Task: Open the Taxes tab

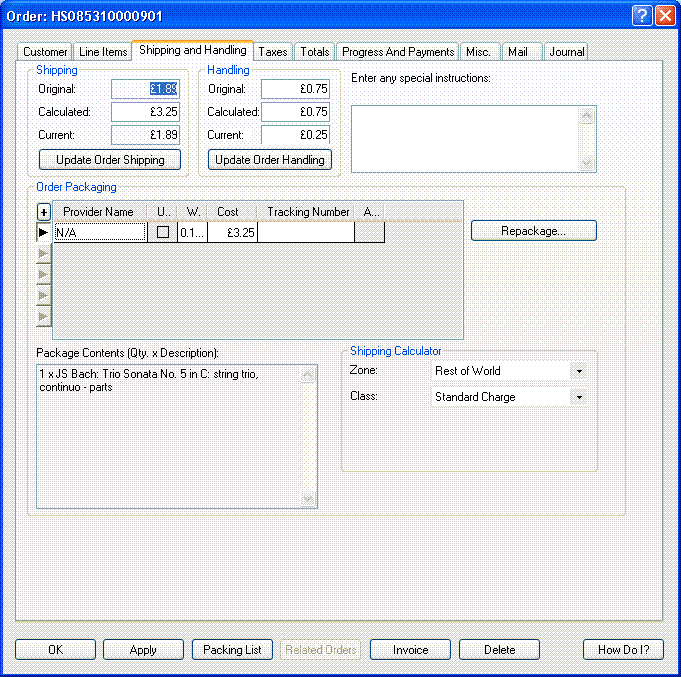Action: tap(272, 52)
